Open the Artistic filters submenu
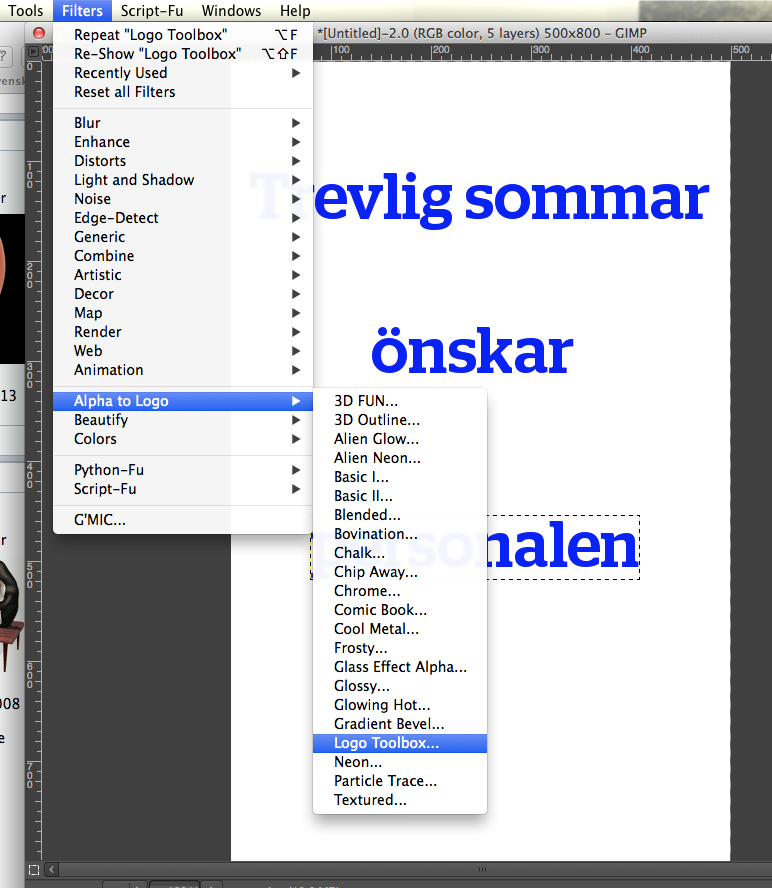 tap(183, 275)
